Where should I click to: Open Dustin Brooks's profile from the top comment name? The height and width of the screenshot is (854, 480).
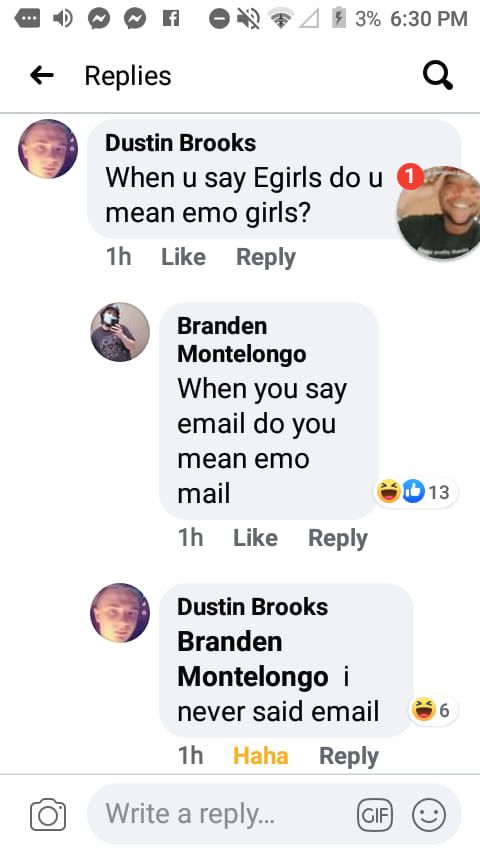click(180, 143)
